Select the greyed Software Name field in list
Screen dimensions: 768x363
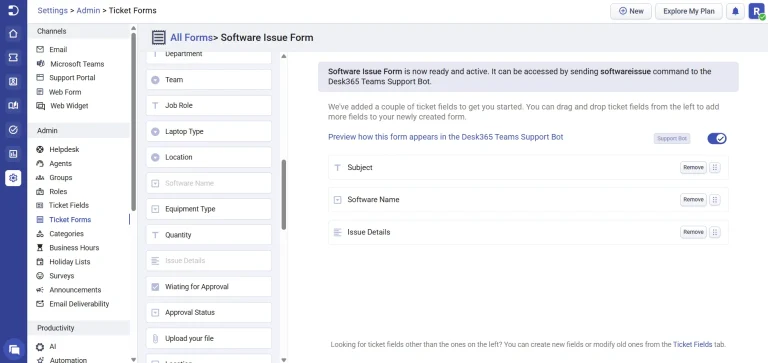pos(209,183)
